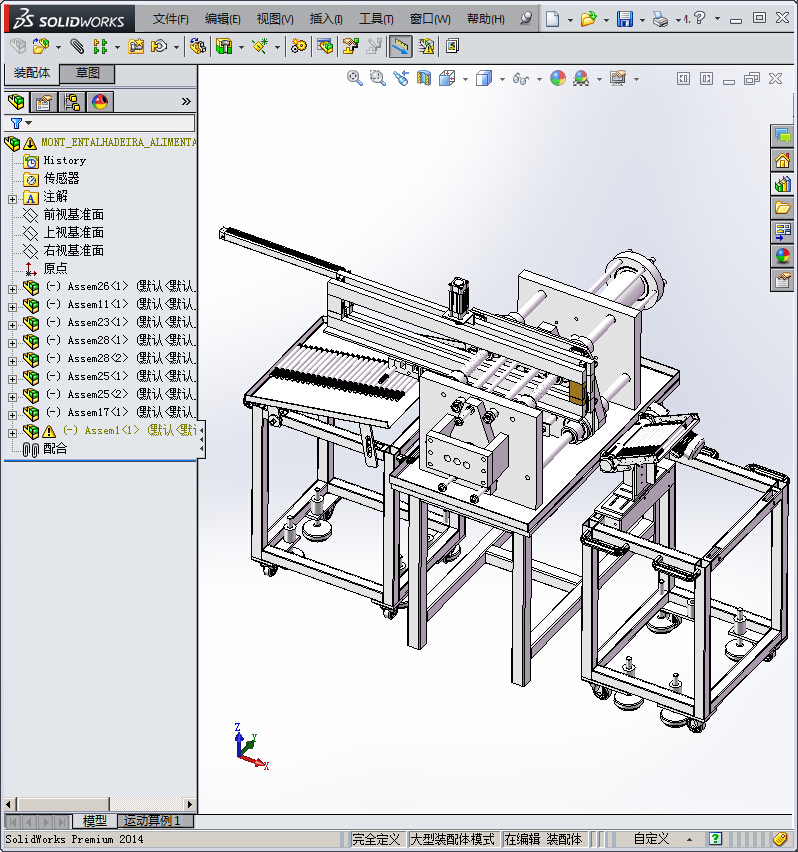Switch to the 运动算例1 tab
Viewport: 798px width, 852px height.
(153, 820)
